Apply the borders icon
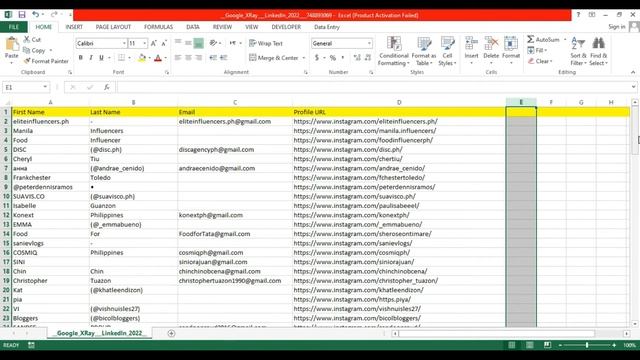The width and height of the screenshot is (640, 360). point(121,58)
